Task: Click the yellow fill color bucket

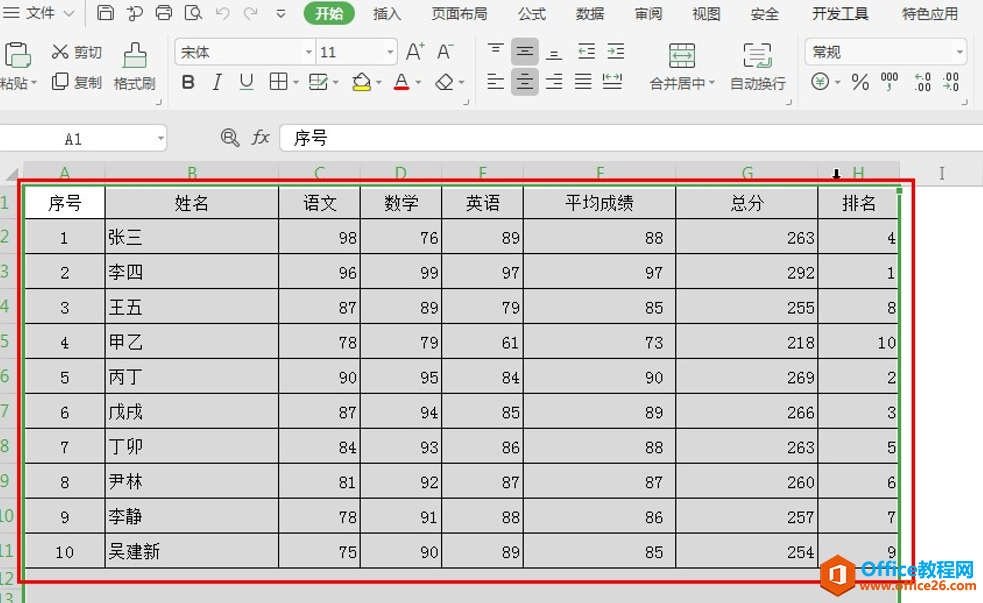Action: click(x=361, y=81)
